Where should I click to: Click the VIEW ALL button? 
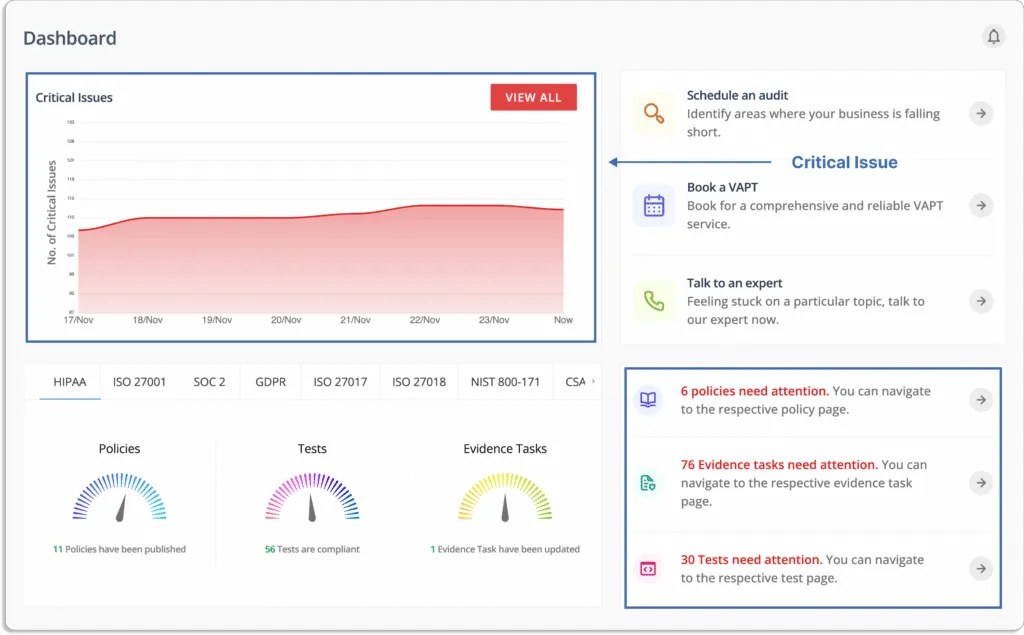click(534, 97)
